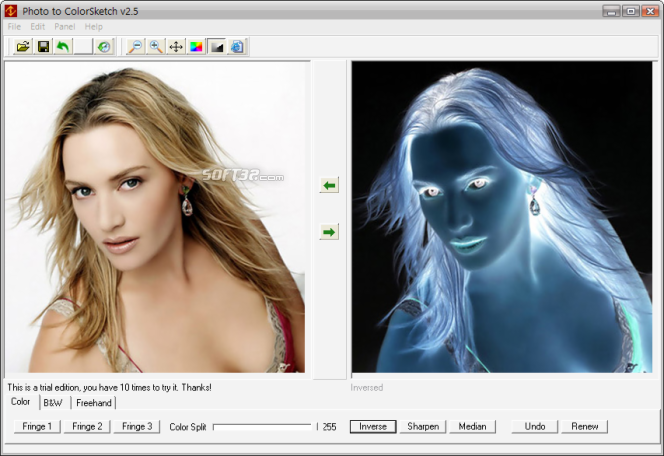The width and height of the screenshot is (664, 456).
Task: Click the green renew clock icon
Action: [x=104, y=46]
